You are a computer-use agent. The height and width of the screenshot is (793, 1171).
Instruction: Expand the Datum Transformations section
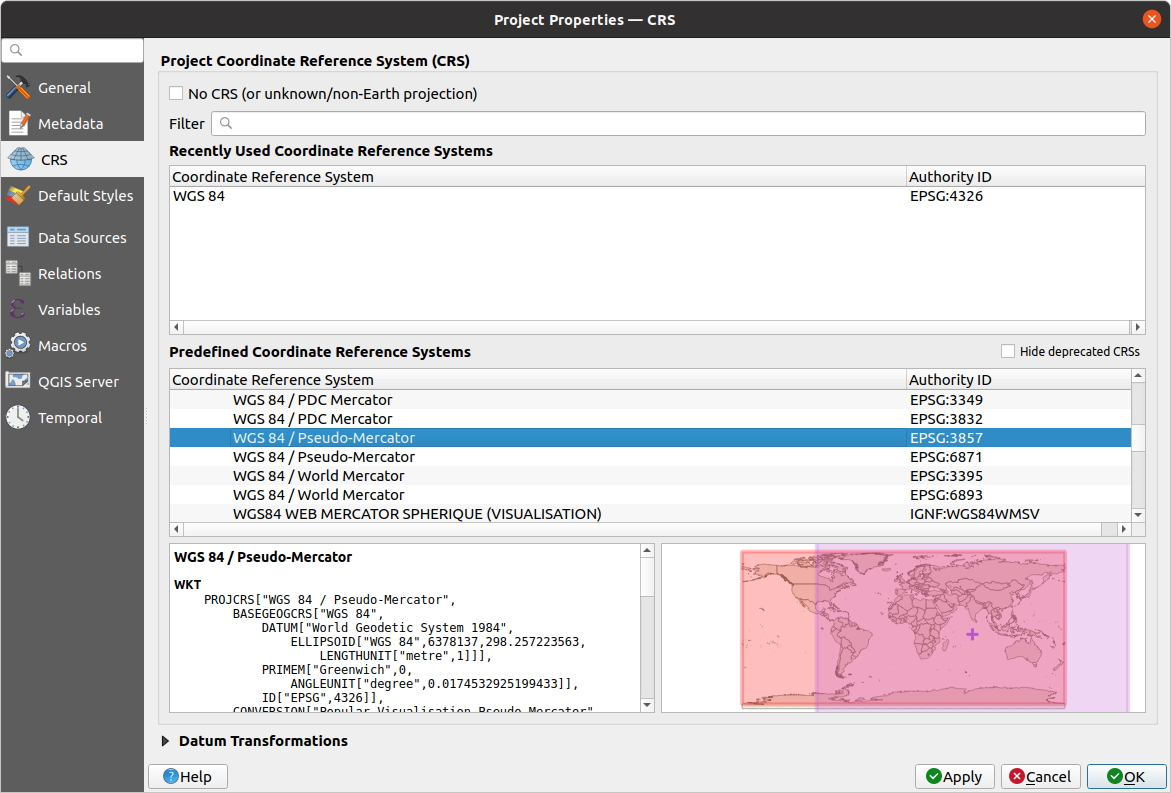[166, 741]
